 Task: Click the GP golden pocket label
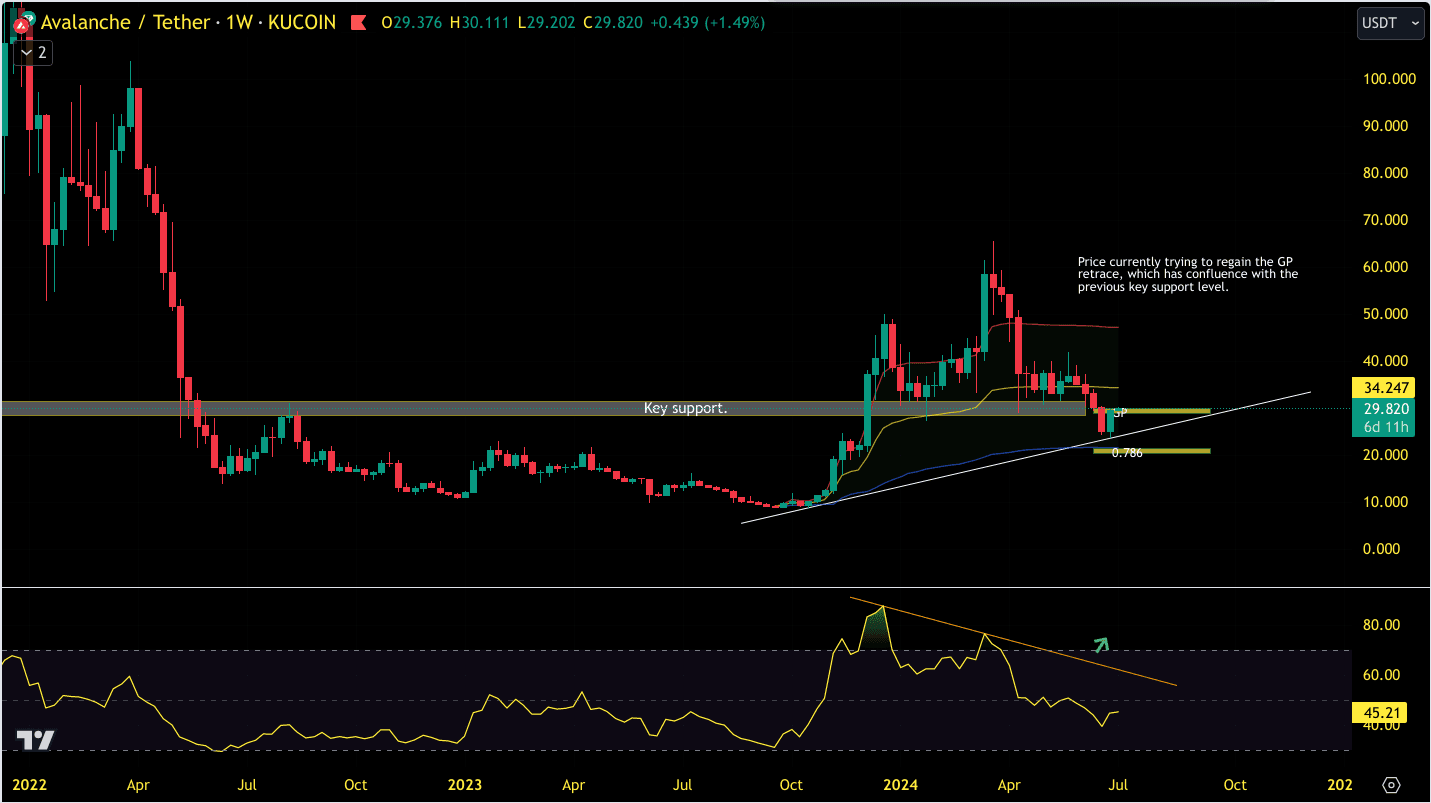point(1120,413)
